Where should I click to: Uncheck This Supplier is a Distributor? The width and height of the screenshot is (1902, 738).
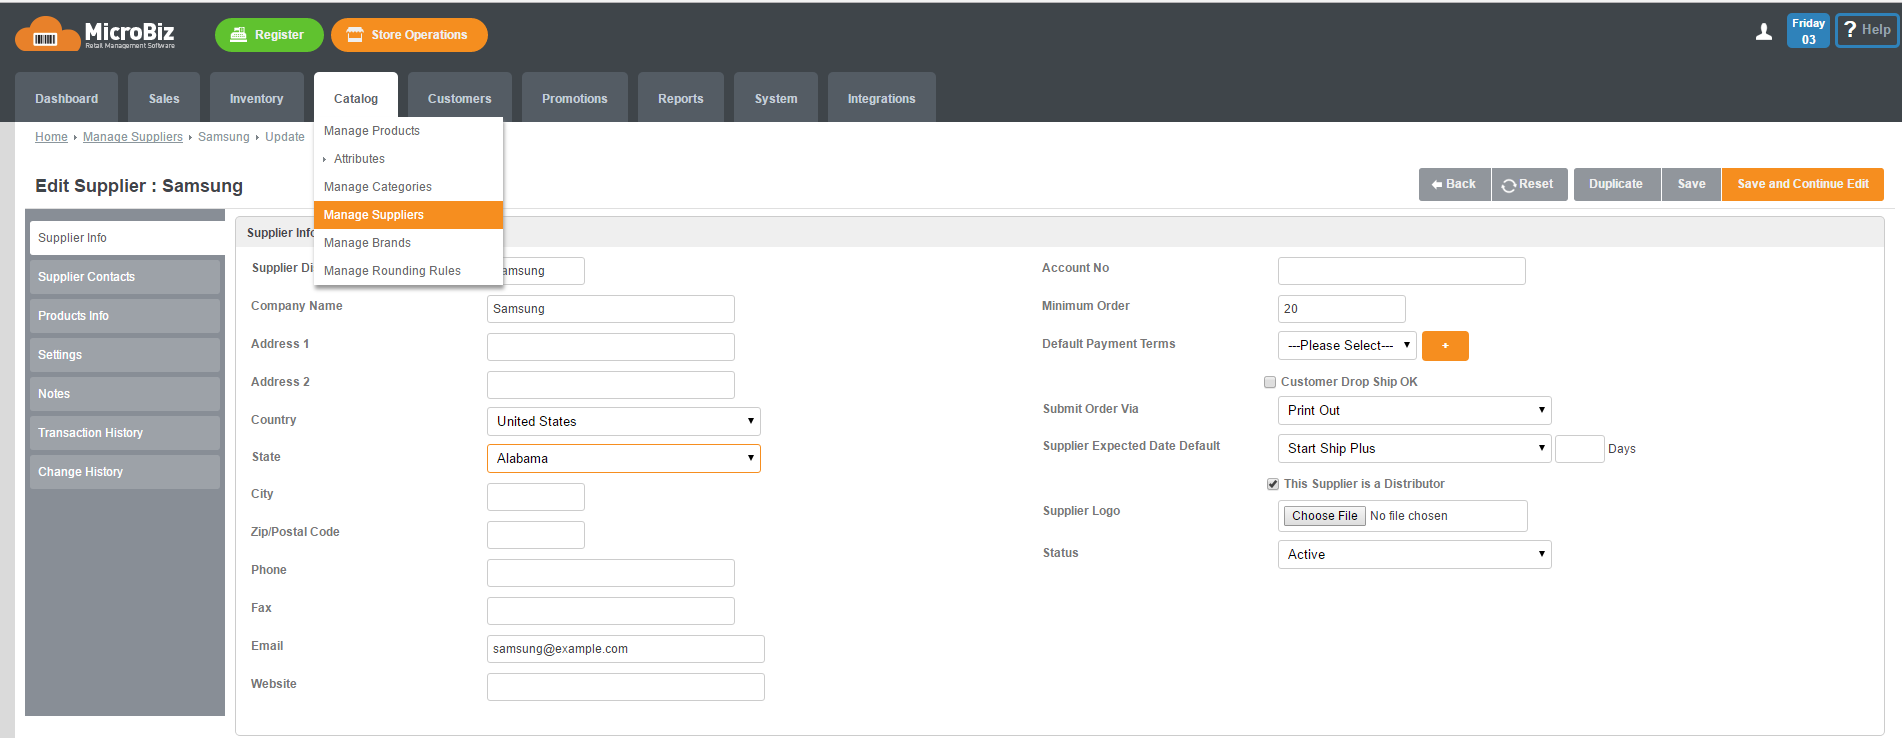(1273, 484)
